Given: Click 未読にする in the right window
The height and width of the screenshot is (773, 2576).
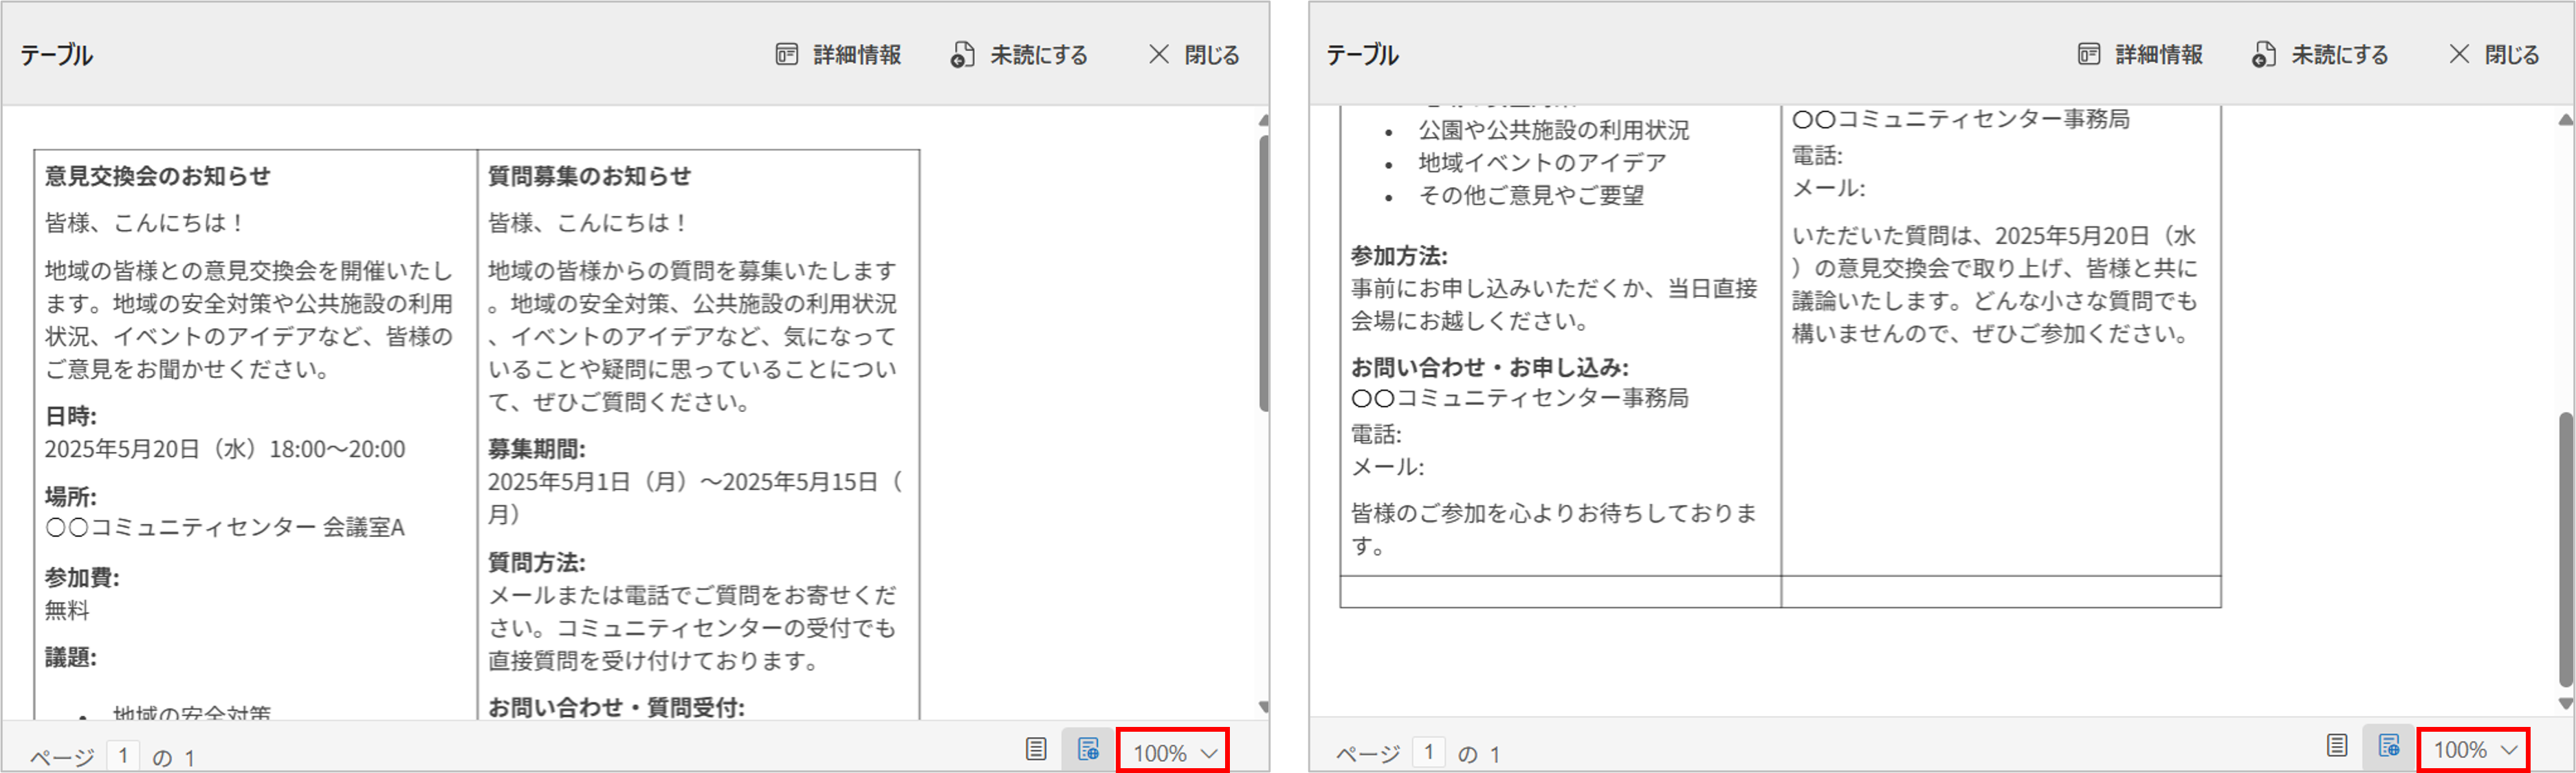Looking at the screenshot, I should tap(2320, 55).
